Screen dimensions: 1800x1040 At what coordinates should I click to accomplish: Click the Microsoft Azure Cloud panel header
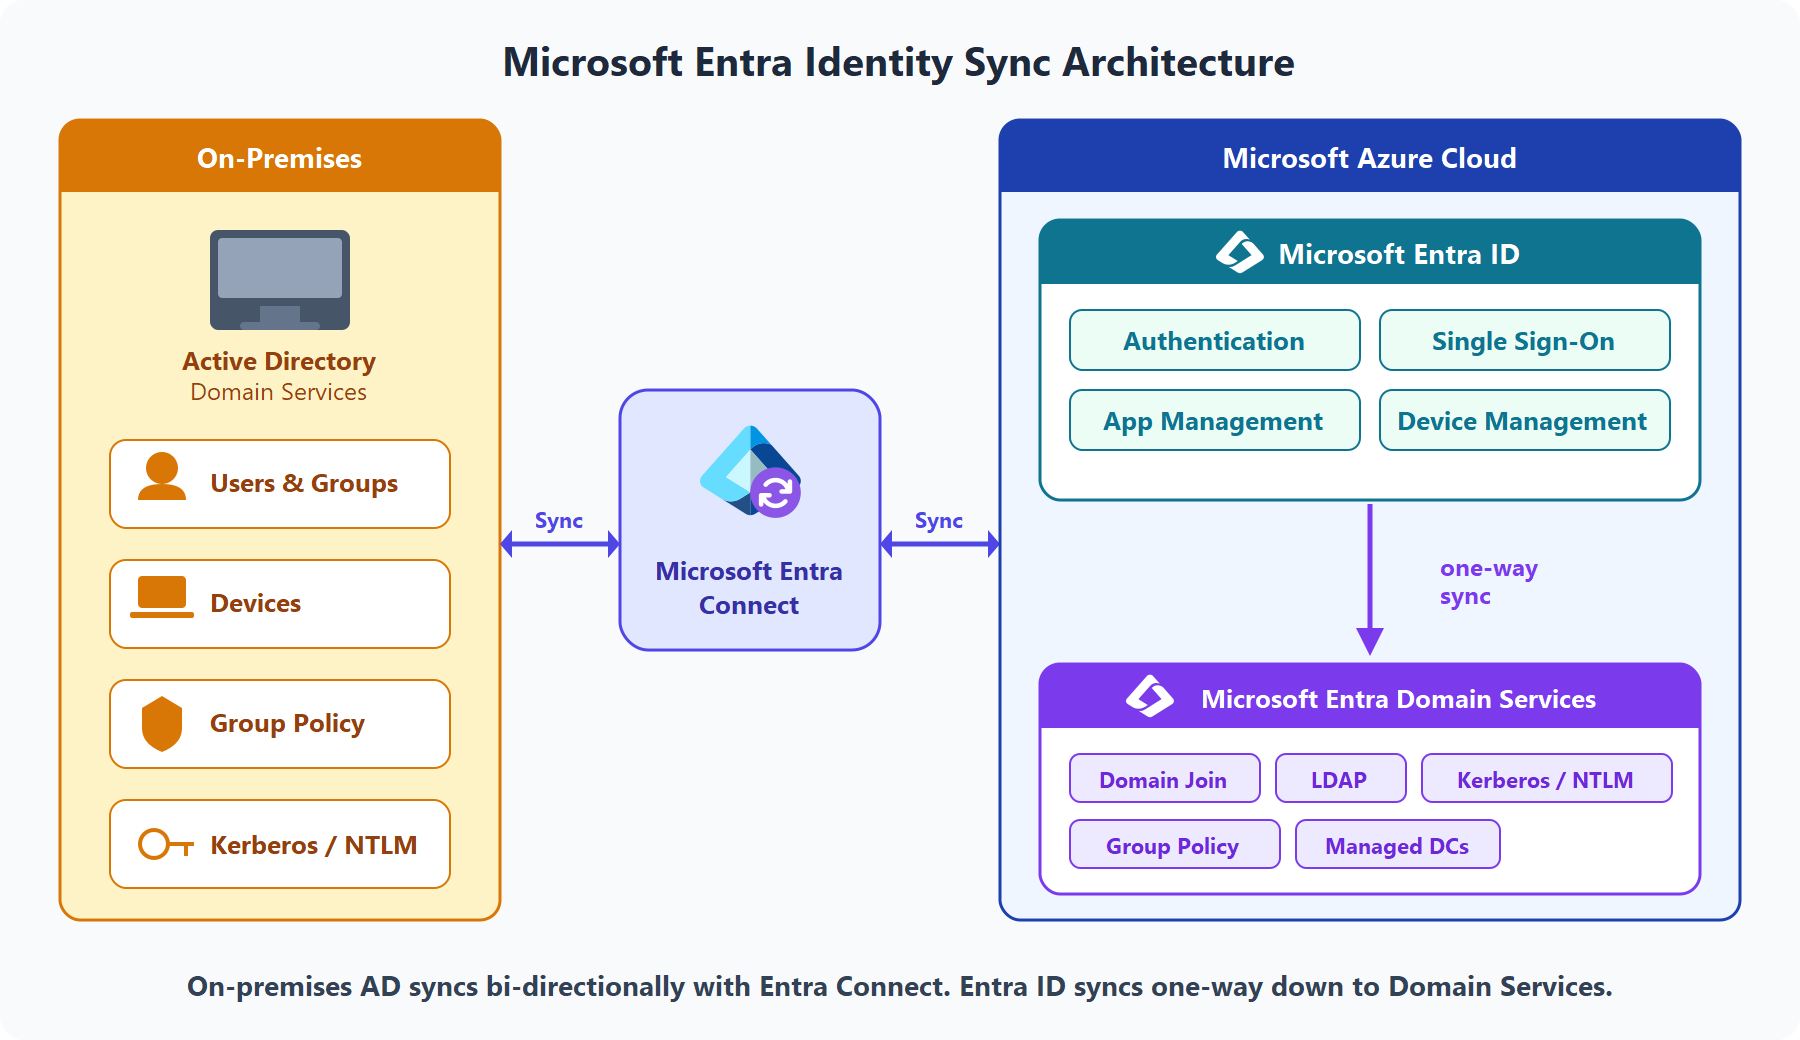(1370, 157)
